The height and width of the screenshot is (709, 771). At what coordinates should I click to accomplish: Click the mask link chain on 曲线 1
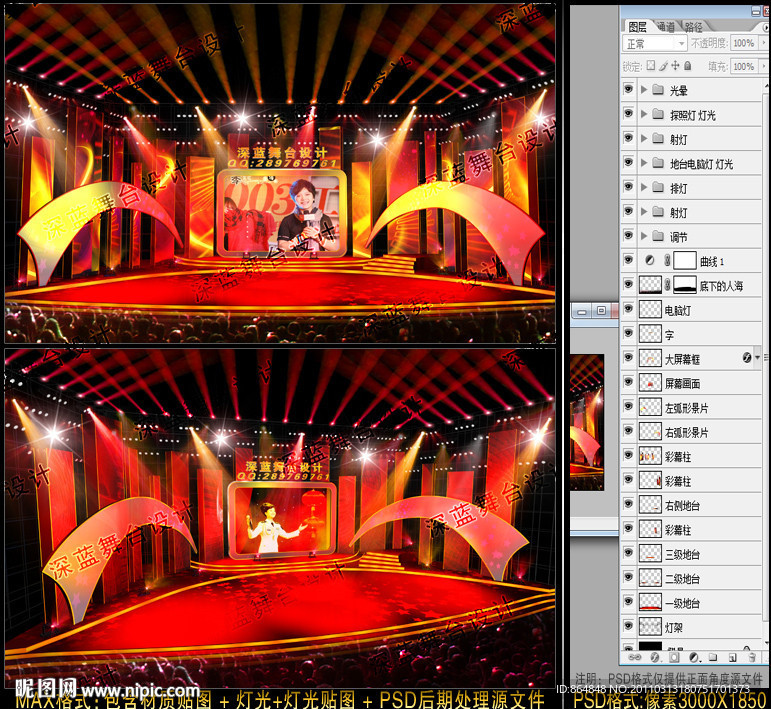click(x=667, y=261)
